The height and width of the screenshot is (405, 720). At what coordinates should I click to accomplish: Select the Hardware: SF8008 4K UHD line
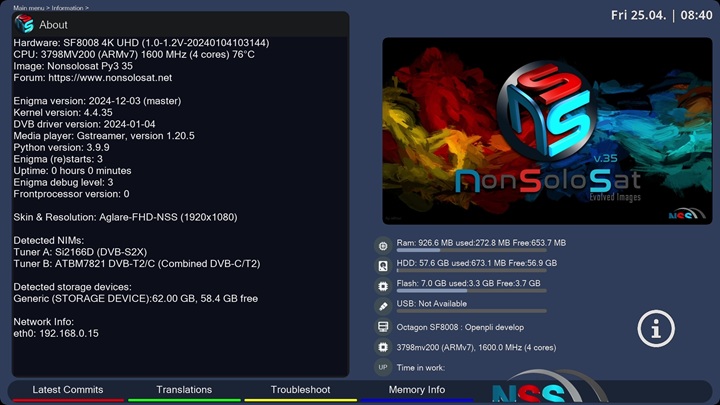[141, 43]
